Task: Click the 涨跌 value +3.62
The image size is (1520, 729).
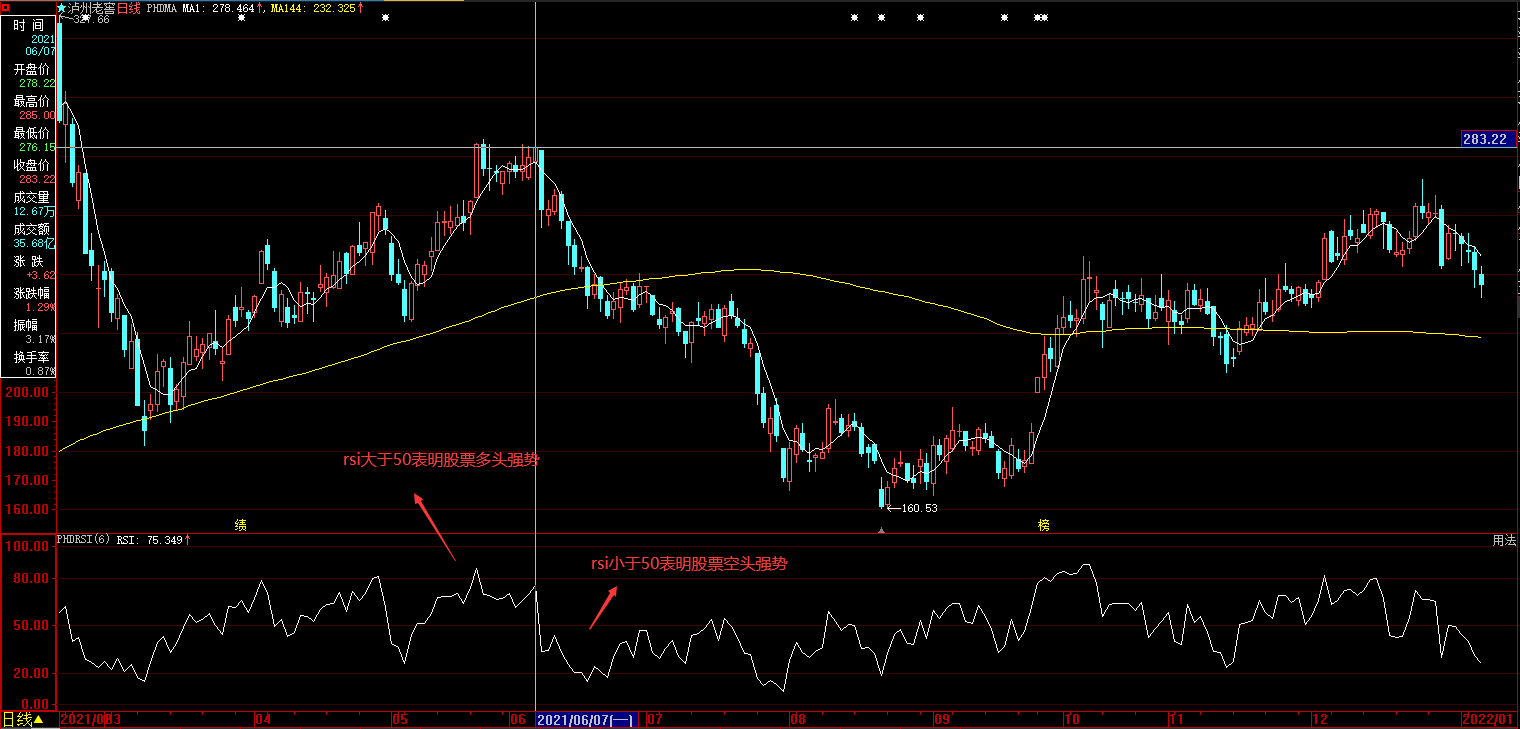Action: click(x=42, y=275)
